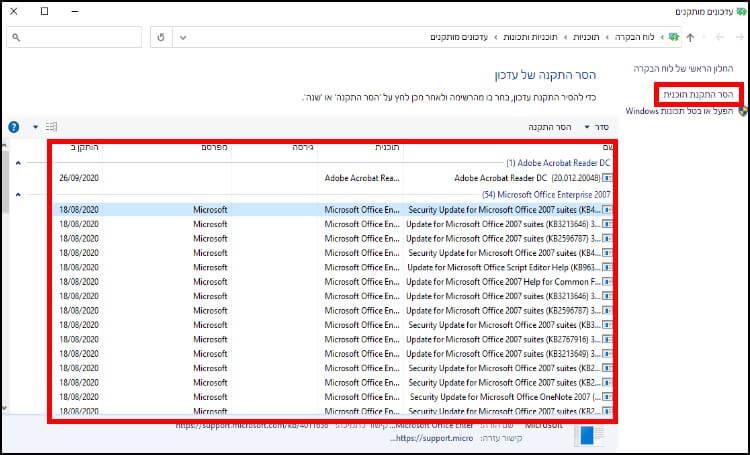Screen dimensions: 750x455
Task: Click the shield icon beside the Windows features link
Action: (x=742, y=111)
